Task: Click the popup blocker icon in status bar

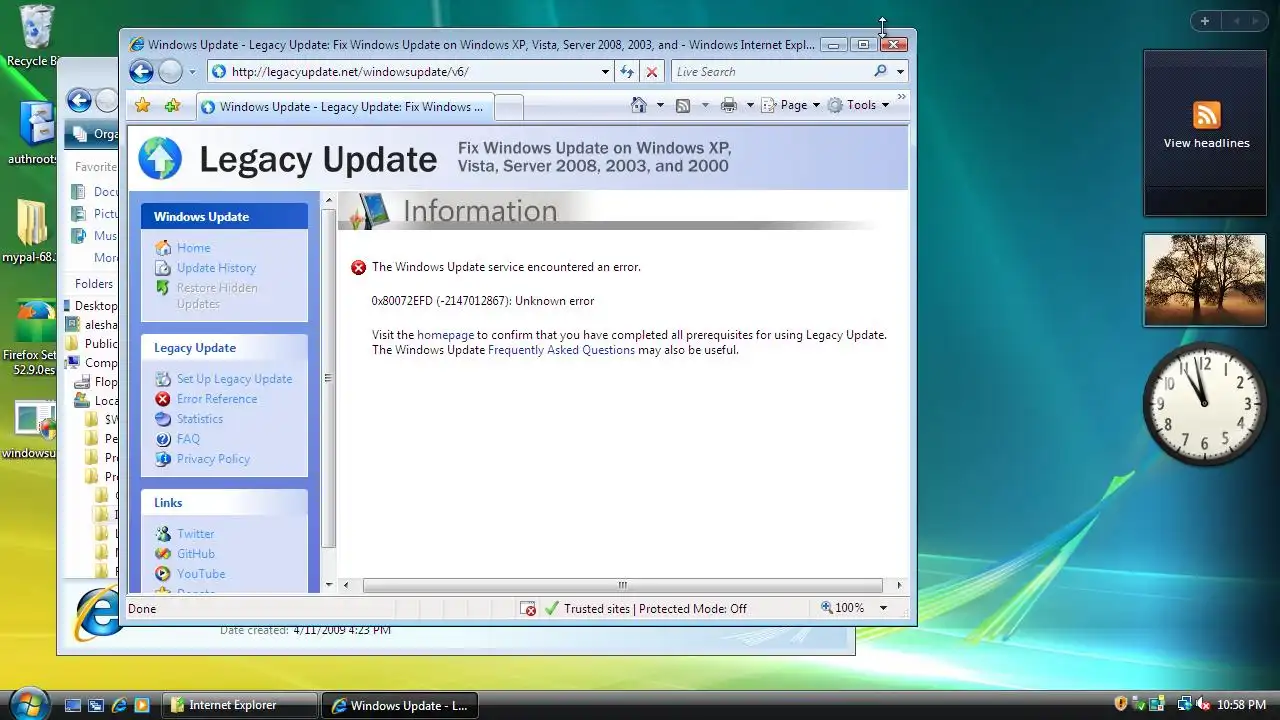Action: point(528,608)
